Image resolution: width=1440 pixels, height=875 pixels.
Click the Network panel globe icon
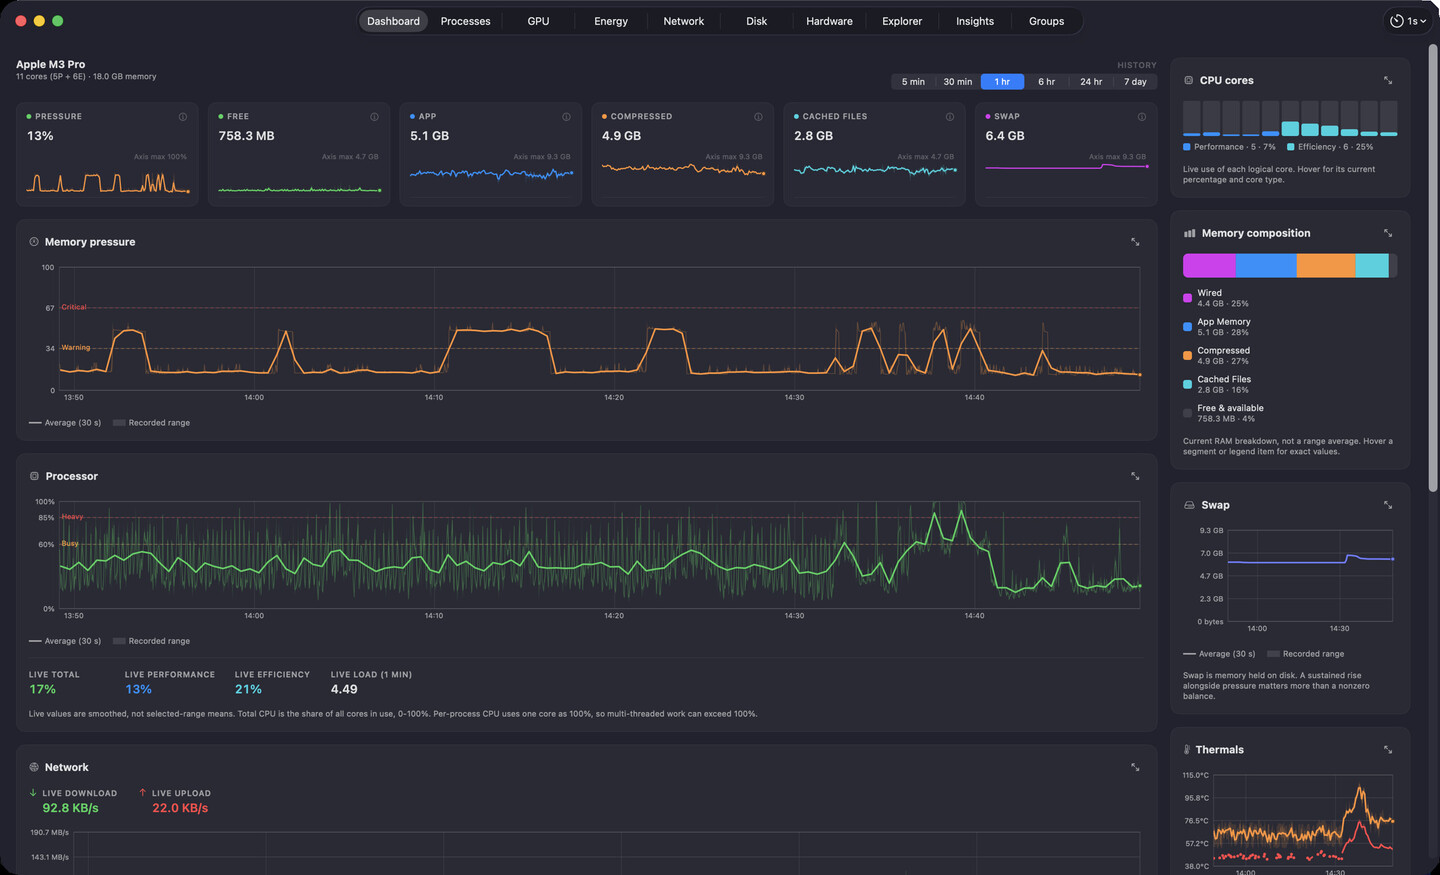coord(34,767)
